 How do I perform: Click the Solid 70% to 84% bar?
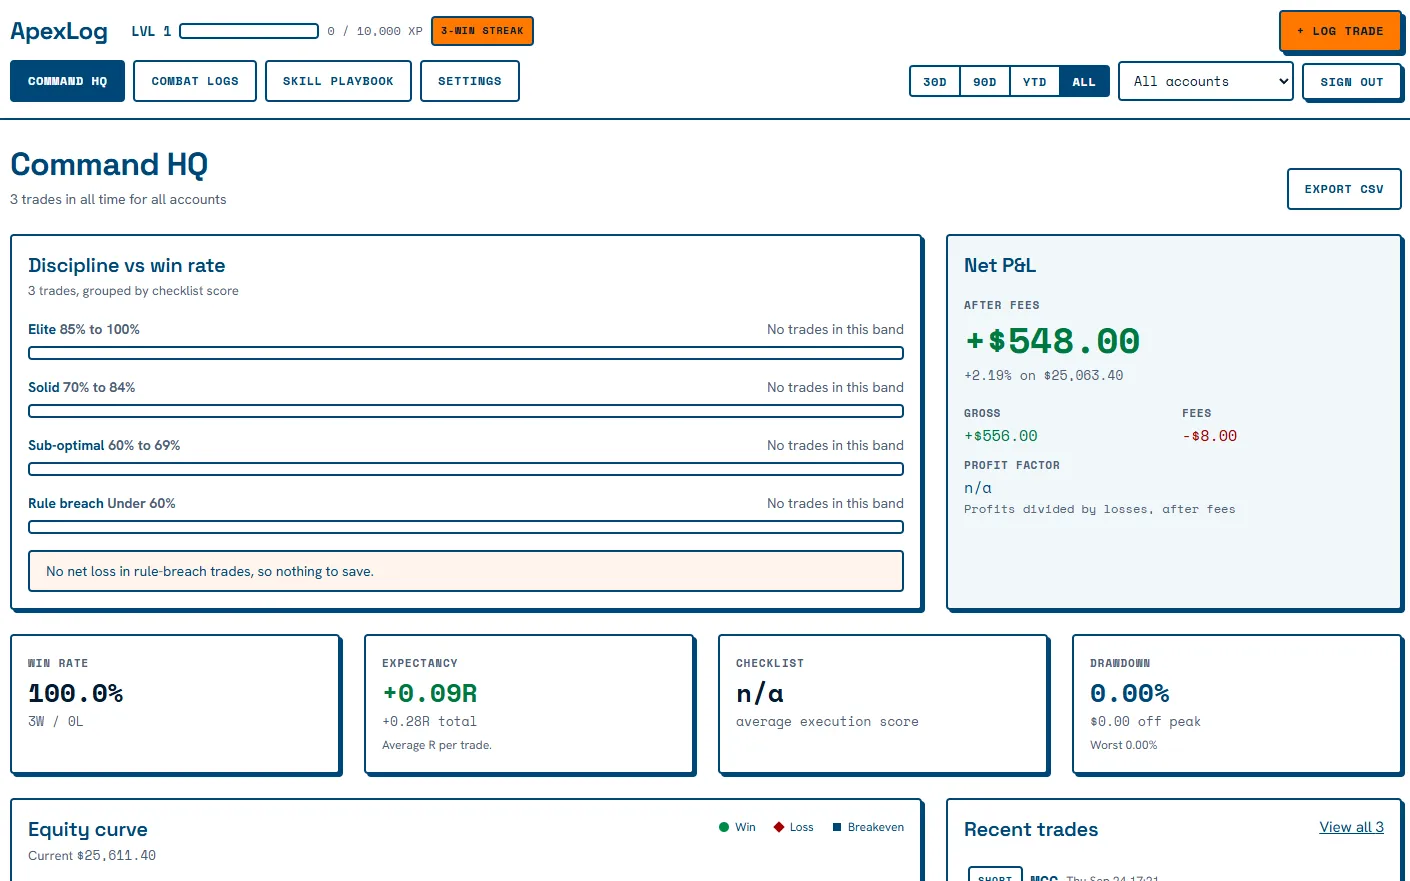tap(466, 411)
